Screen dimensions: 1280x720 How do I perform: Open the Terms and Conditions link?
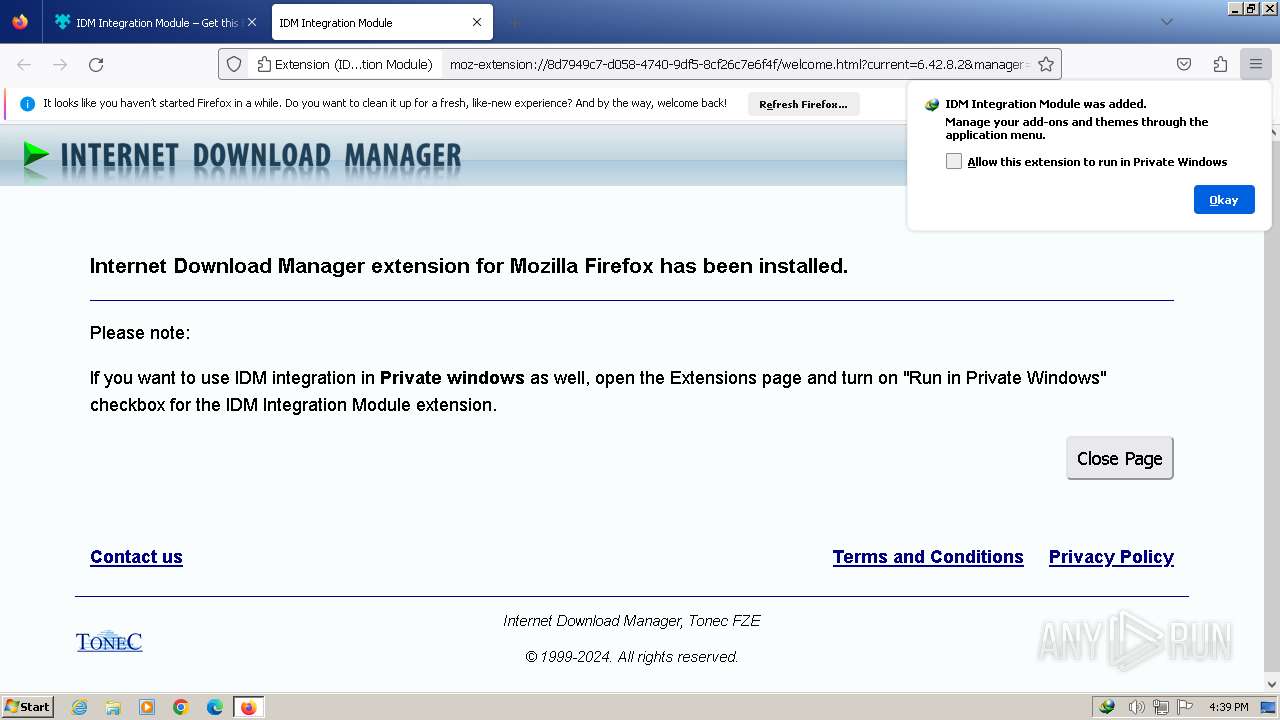[928, 557]
